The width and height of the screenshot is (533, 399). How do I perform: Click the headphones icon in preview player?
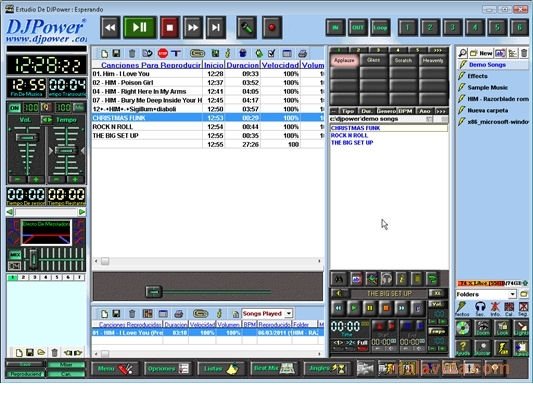(x=386, y=279)
